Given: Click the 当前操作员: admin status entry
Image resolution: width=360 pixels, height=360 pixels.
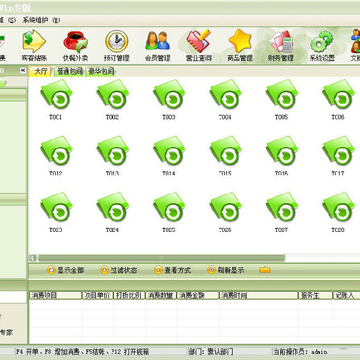Looking at the screenshot, I should (x=300, y=352).
